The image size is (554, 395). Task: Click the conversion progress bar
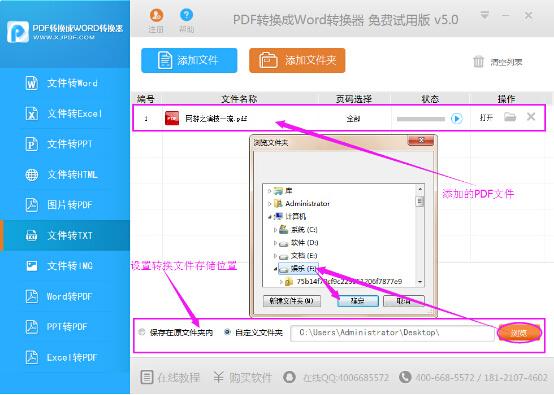pyautogui.click(x=421, y=119)
